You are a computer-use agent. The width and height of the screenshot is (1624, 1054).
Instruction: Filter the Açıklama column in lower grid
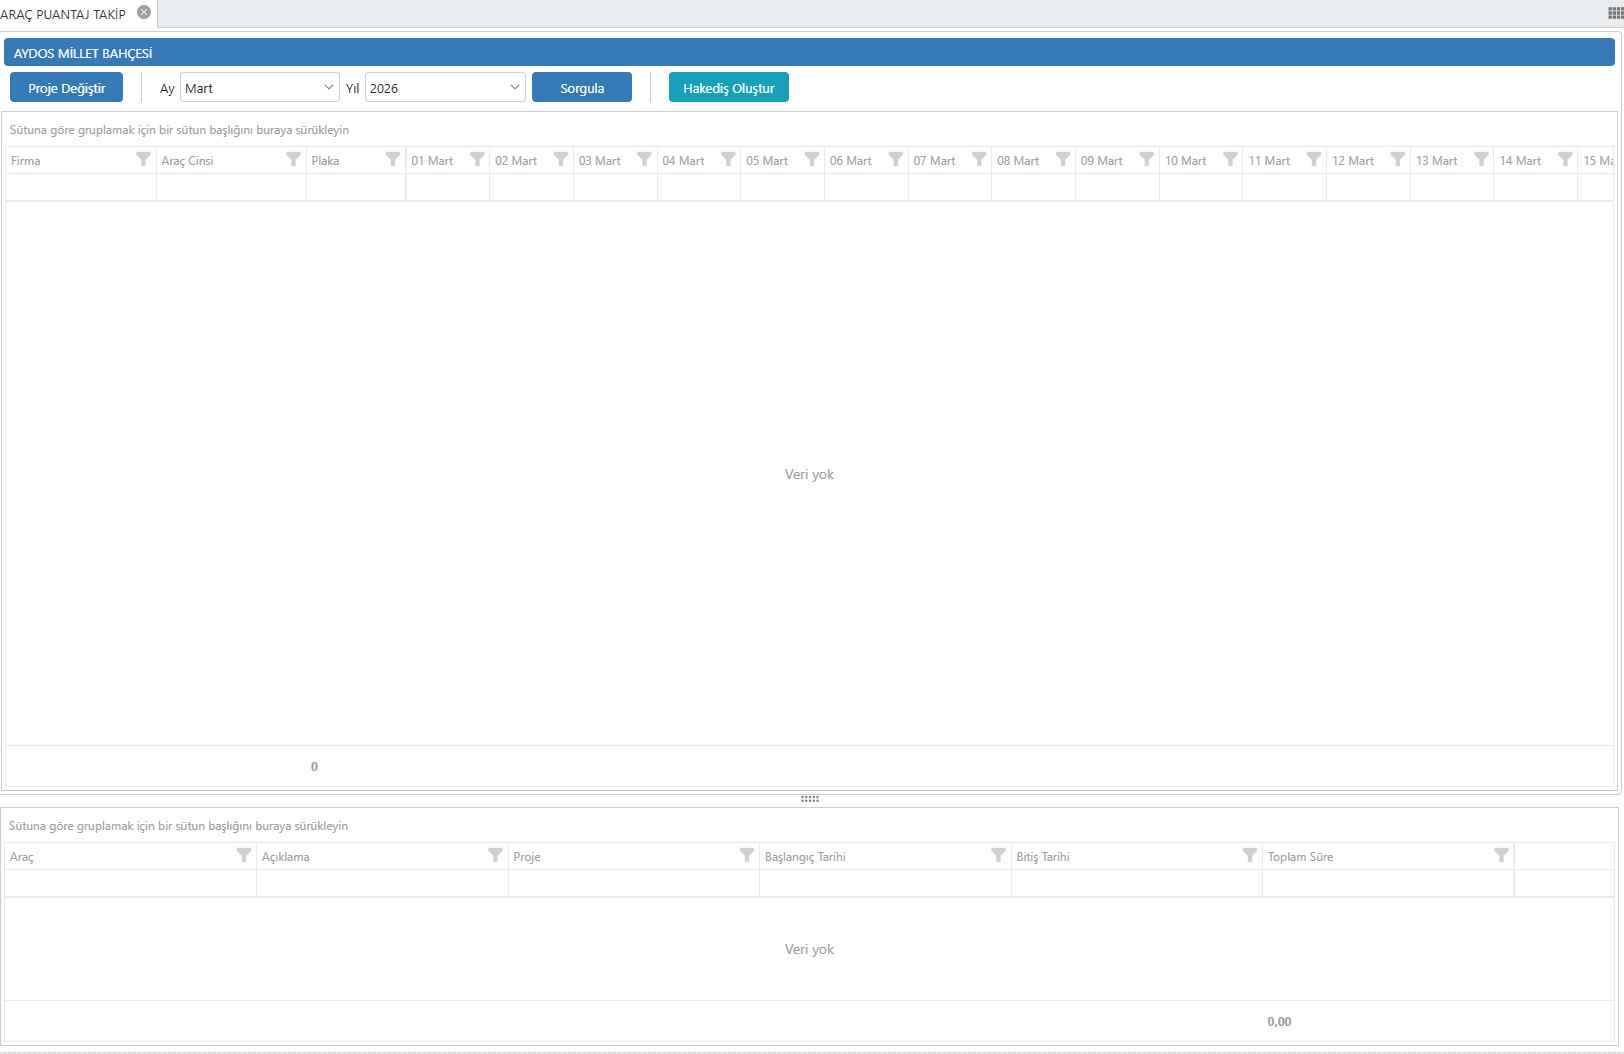495,856
